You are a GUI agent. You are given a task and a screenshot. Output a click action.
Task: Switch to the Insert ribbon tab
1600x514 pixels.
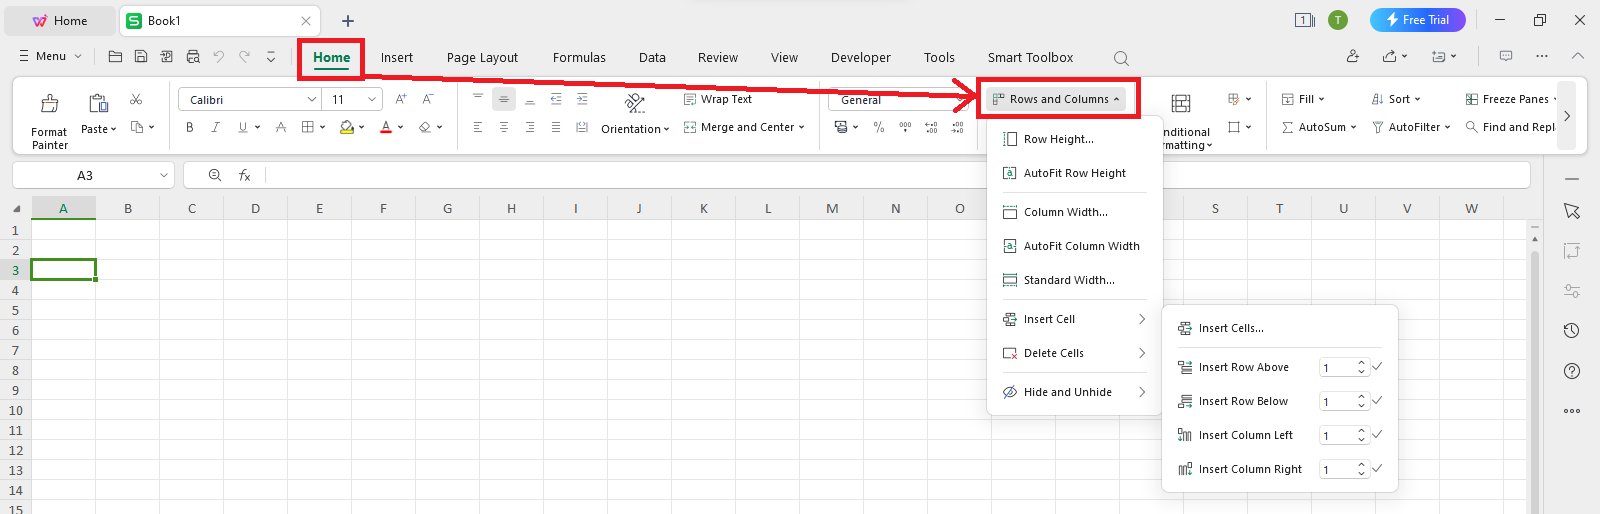pos(397,58)
